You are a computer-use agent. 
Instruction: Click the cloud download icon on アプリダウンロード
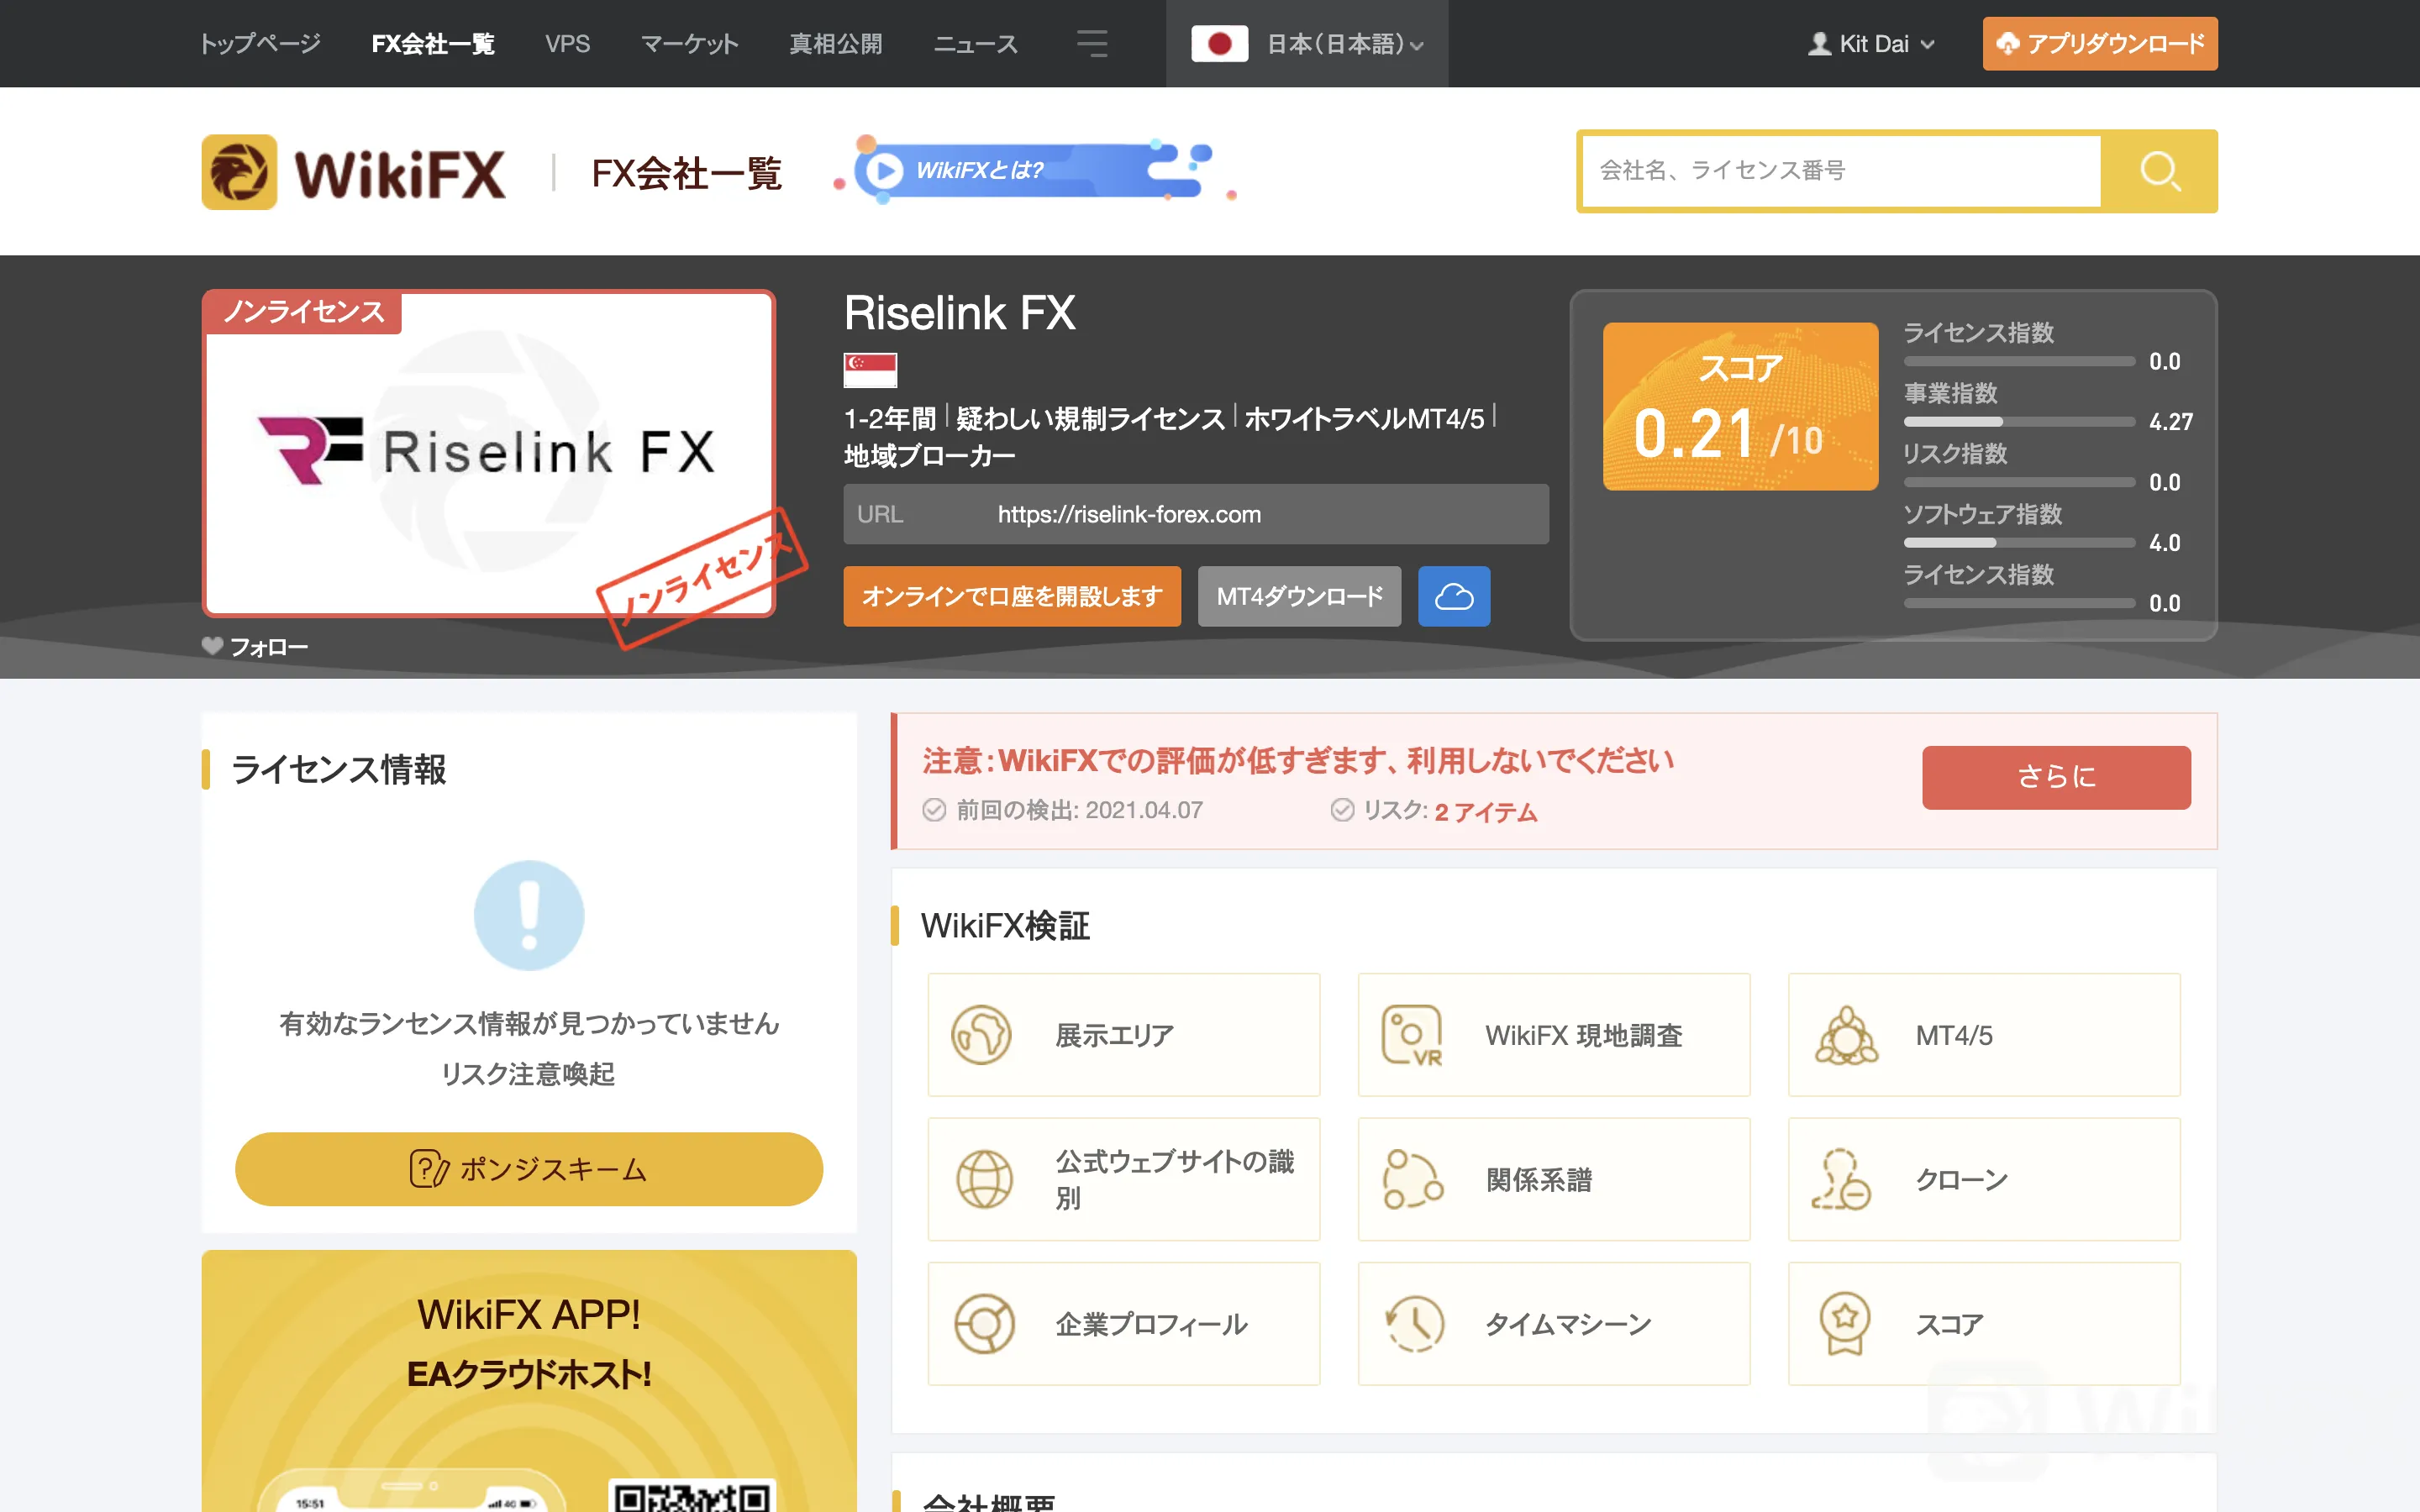[2008, 44]
